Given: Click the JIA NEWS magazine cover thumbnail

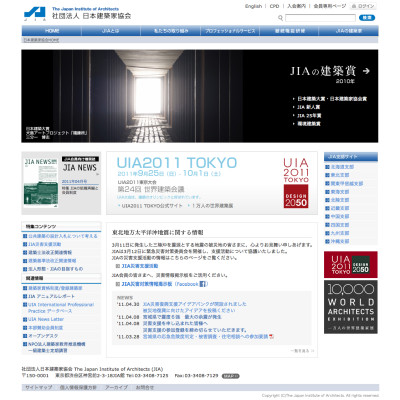Looking at the screenshot, I should click(x=41, y=183).
